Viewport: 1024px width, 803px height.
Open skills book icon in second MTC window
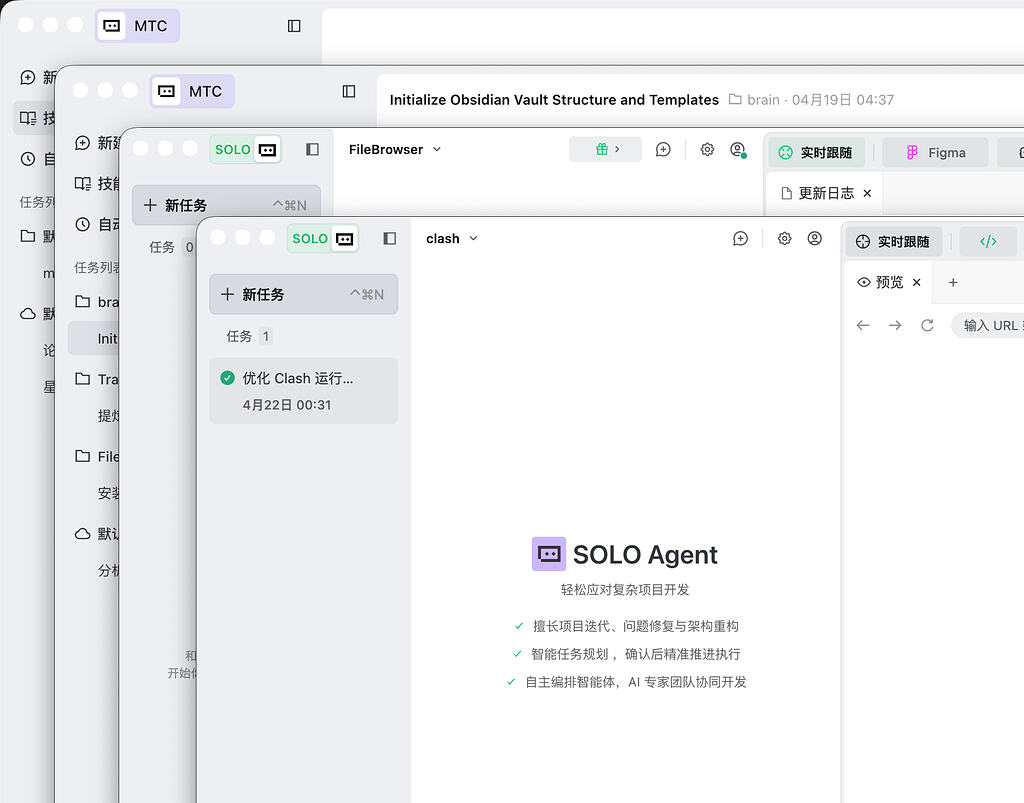[82, 183]
